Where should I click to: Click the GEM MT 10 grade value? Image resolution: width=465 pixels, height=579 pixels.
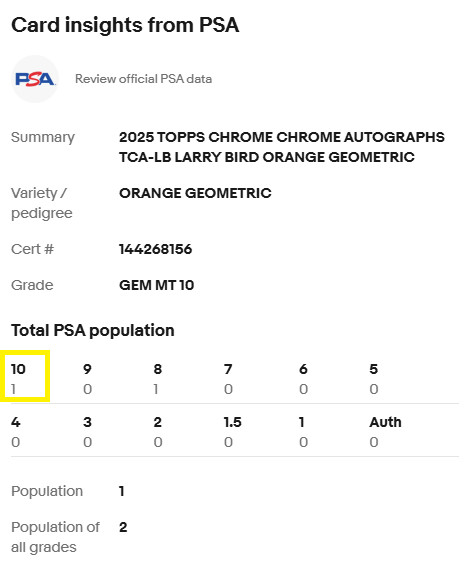(x=157, y=285)
